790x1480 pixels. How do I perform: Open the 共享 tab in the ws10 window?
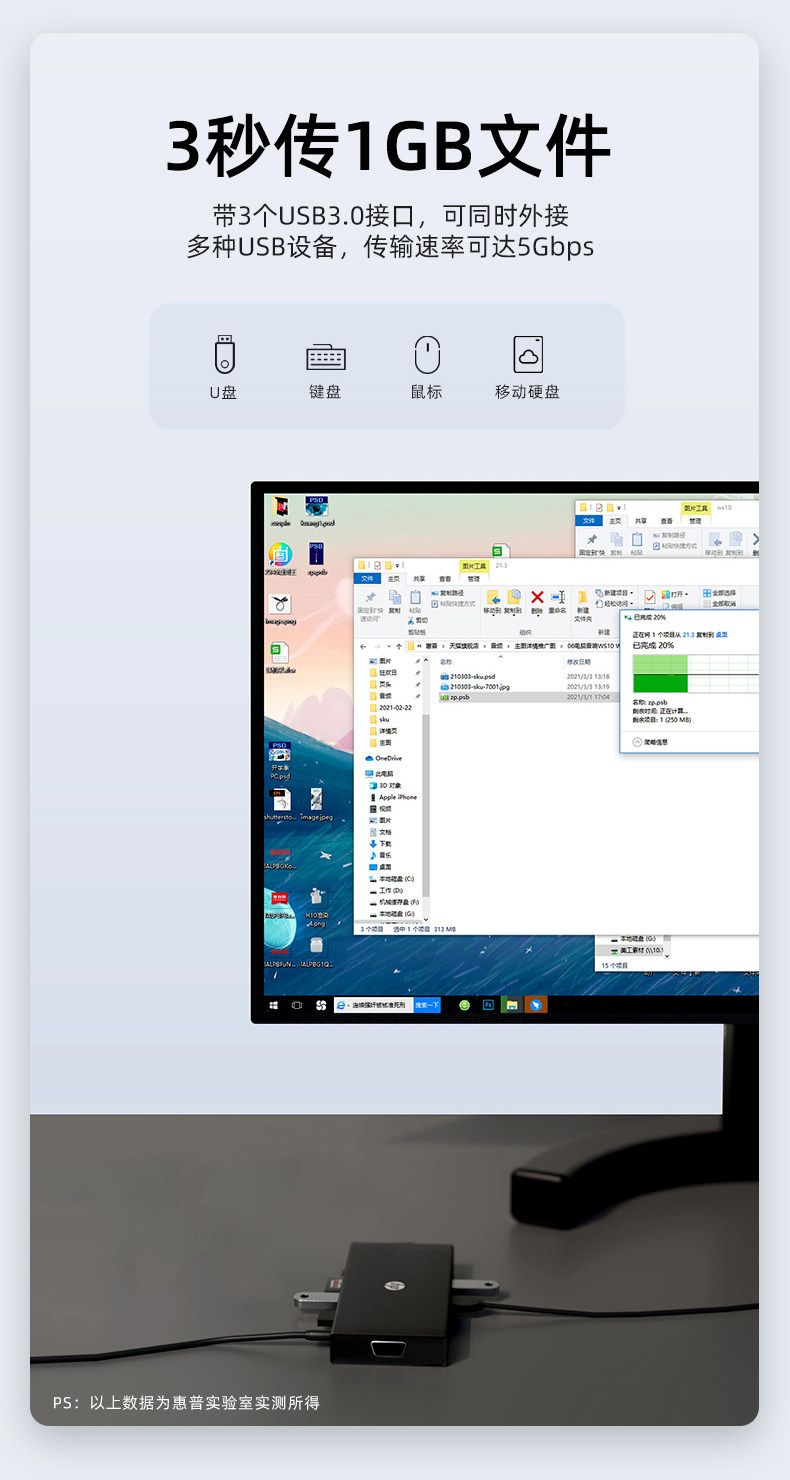click(x=641, y=521)
